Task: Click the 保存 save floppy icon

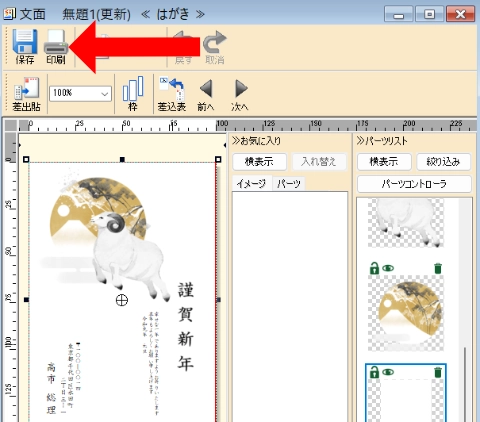Action: click(25, 42)
